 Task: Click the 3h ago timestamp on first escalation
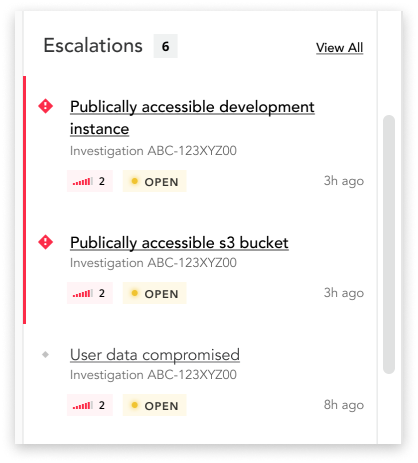tap(344, 181)
